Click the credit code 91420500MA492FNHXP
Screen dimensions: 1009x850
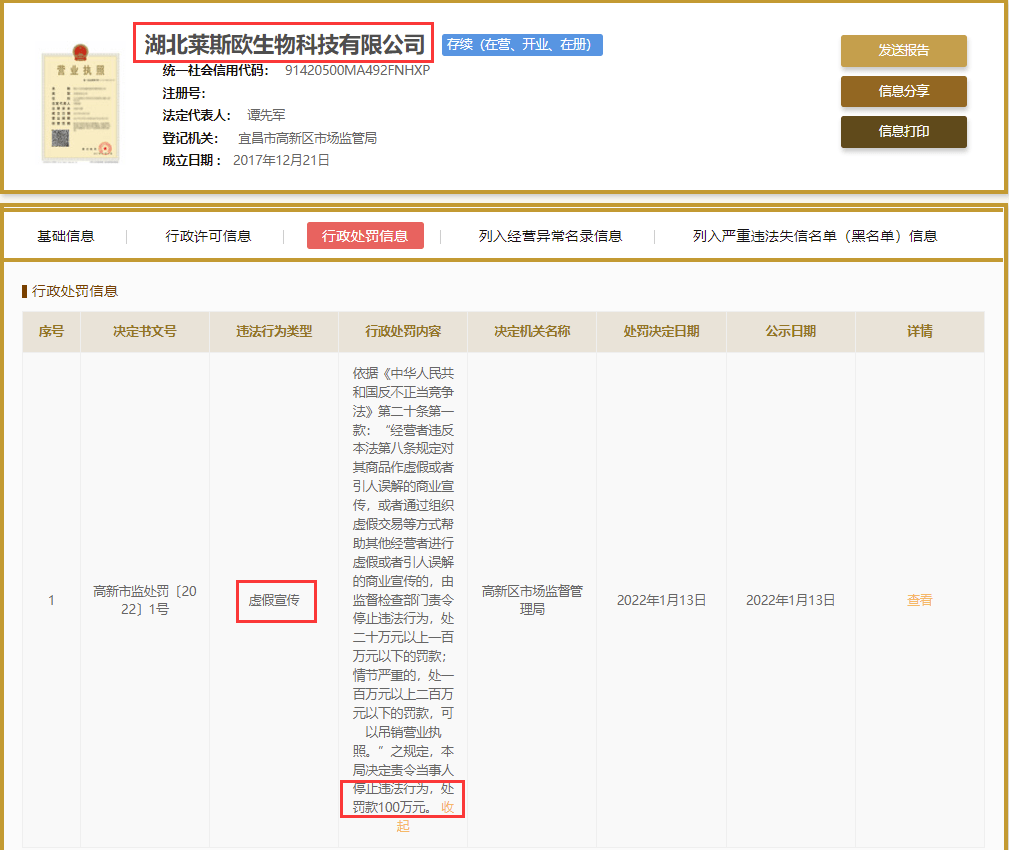click(357, 70)
